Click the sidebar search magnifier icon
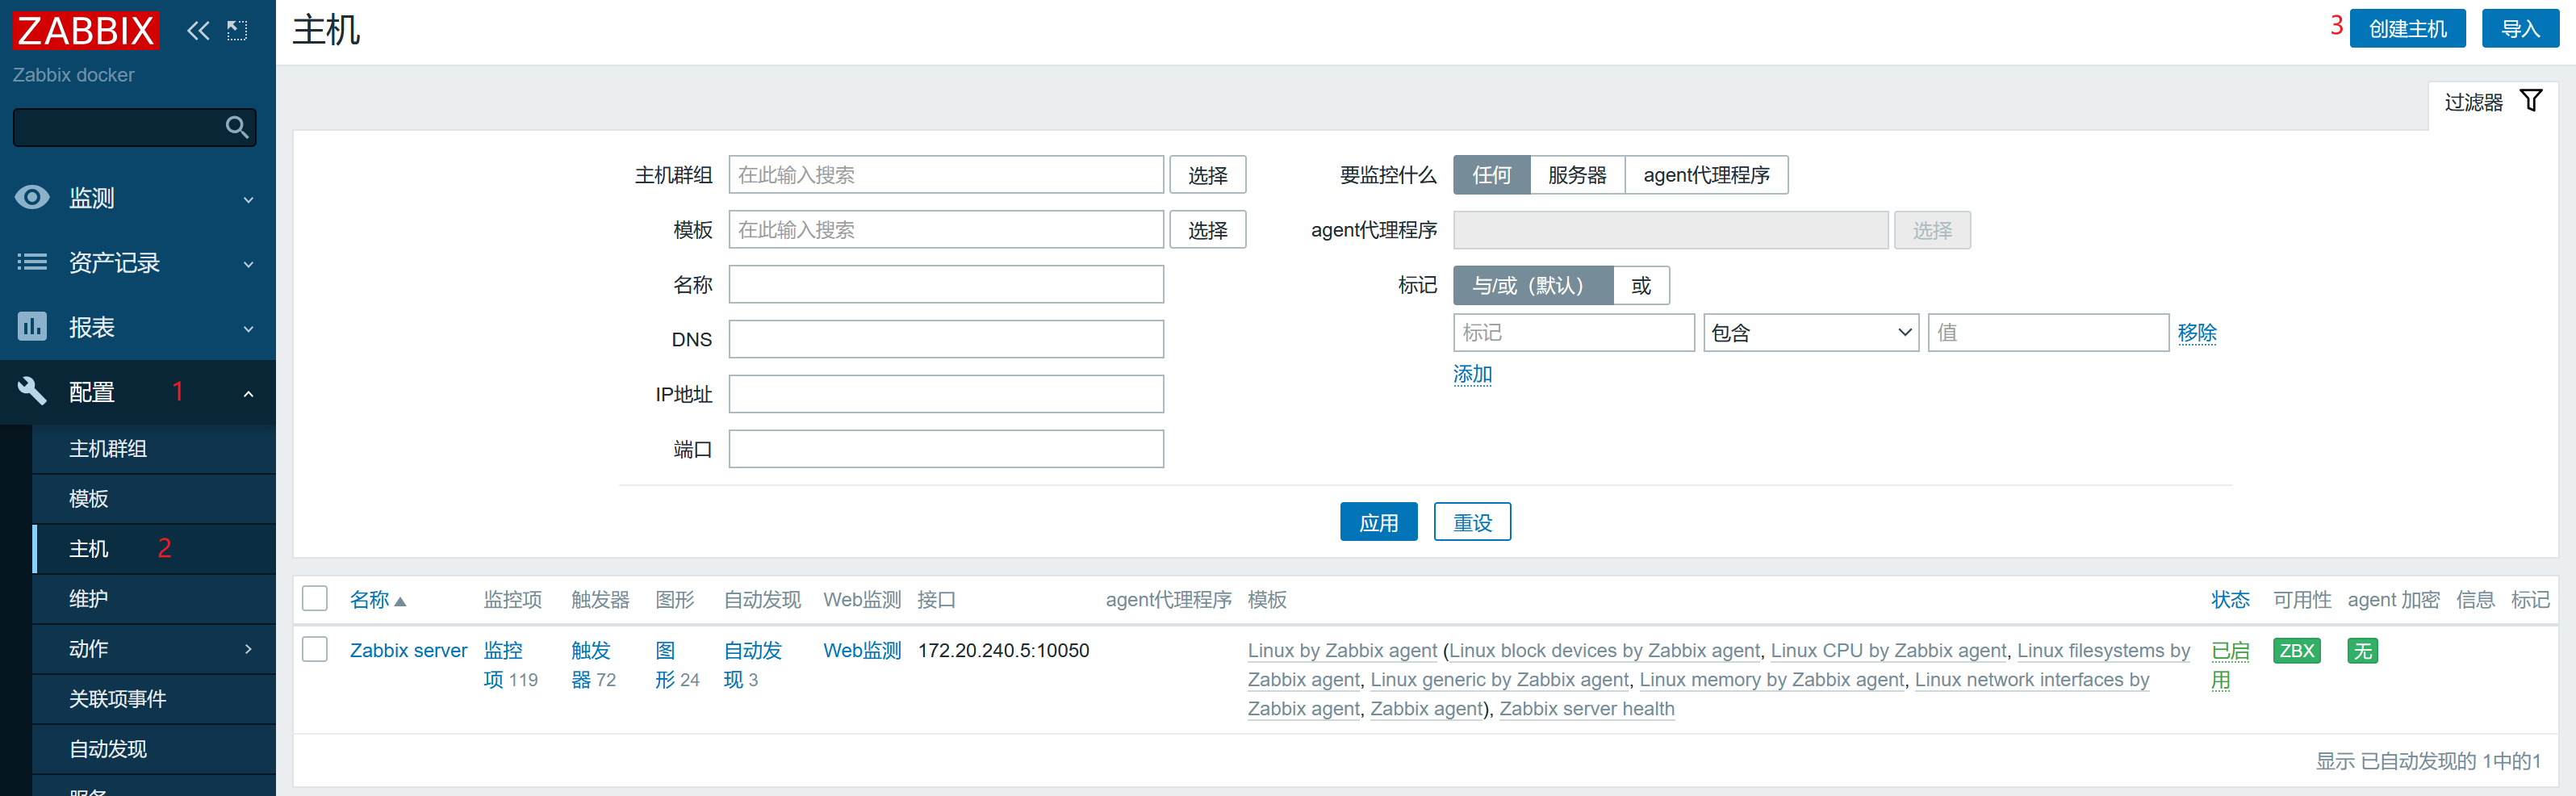Image resolution: width=2576 pixels, height=796 pixels. [237, 127]
